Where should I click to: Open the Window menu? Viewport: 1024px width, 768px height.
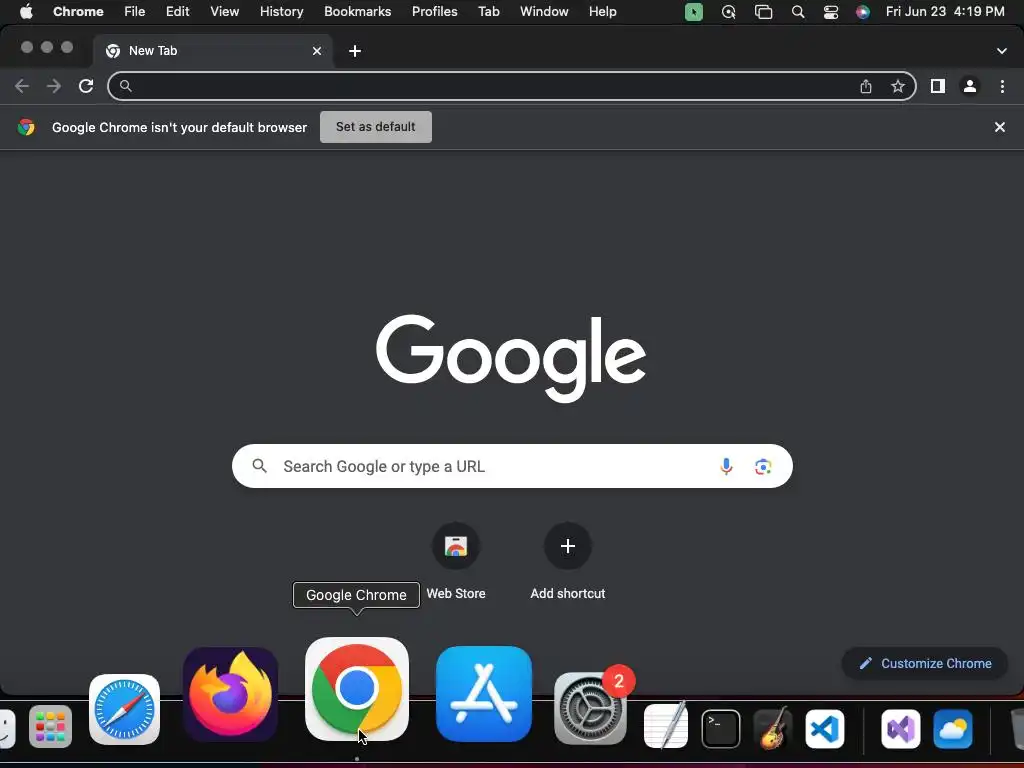click(x=544, y=12)
